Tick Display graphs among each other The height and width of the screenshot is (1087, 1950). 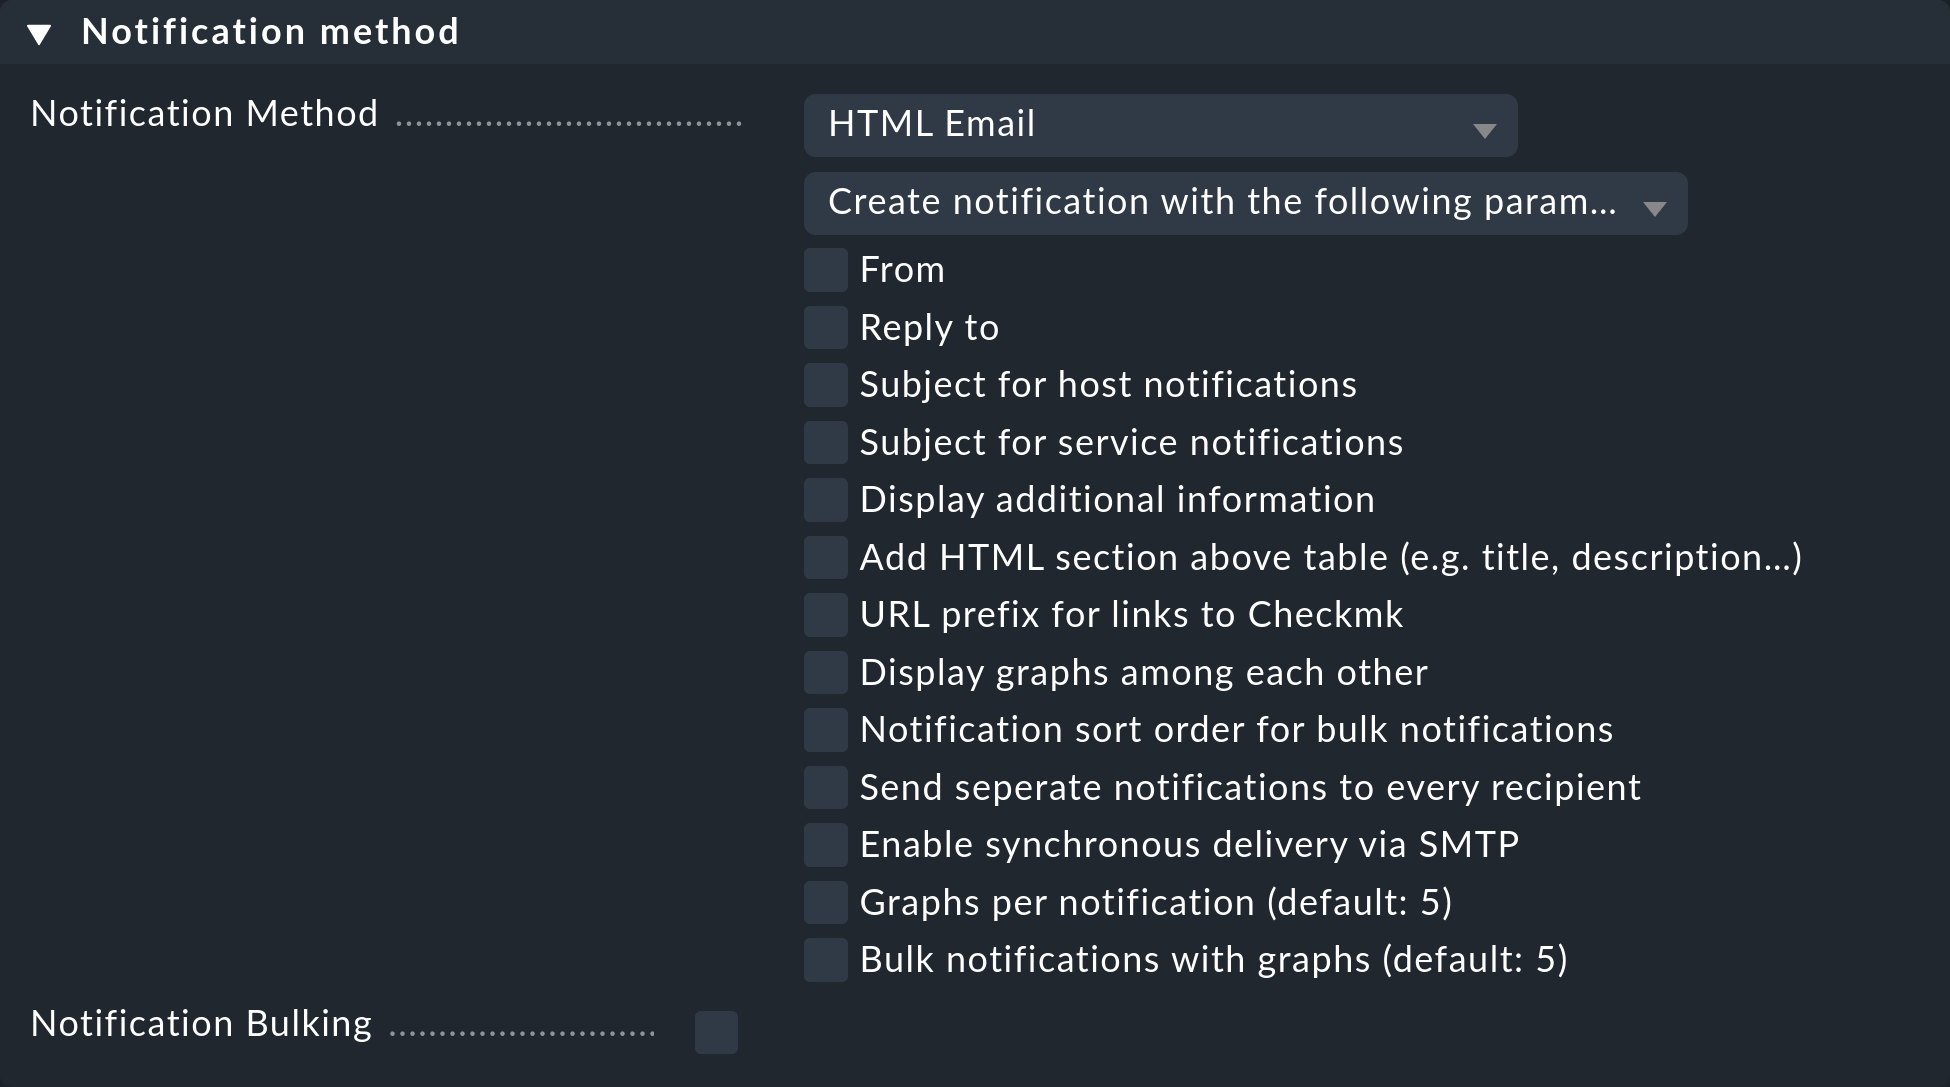[825, 673]
